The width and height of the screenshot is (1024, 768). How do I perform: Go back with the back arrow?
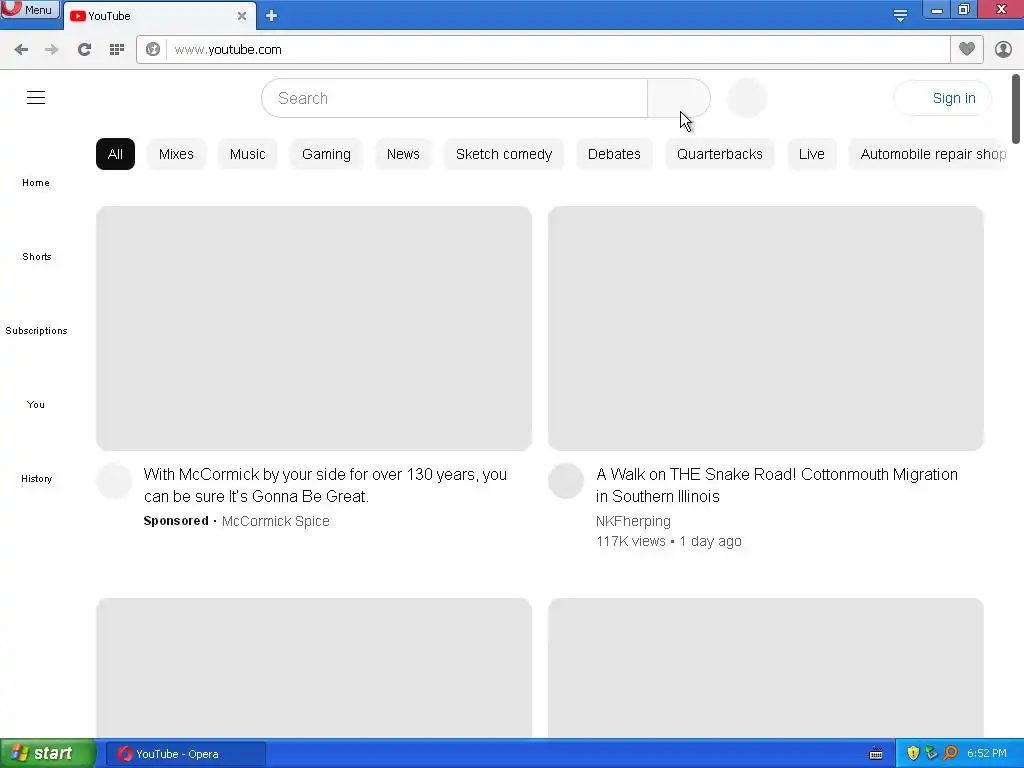(21, 50)
